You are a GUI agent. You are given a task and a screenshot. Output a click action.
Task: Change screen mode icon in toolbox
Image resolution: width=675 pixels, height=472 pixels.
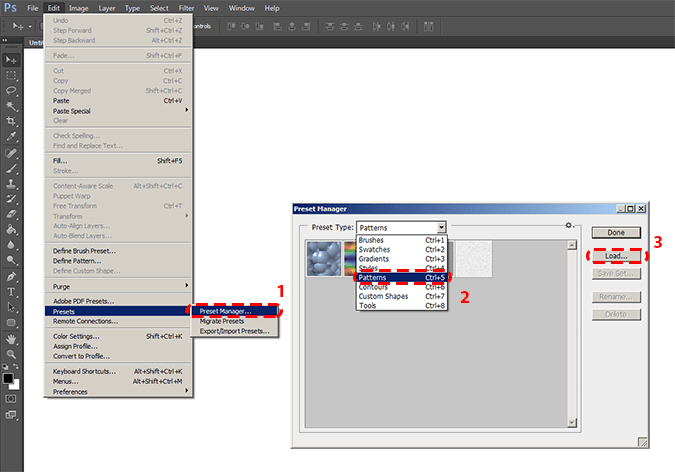[x=11, y=415]
